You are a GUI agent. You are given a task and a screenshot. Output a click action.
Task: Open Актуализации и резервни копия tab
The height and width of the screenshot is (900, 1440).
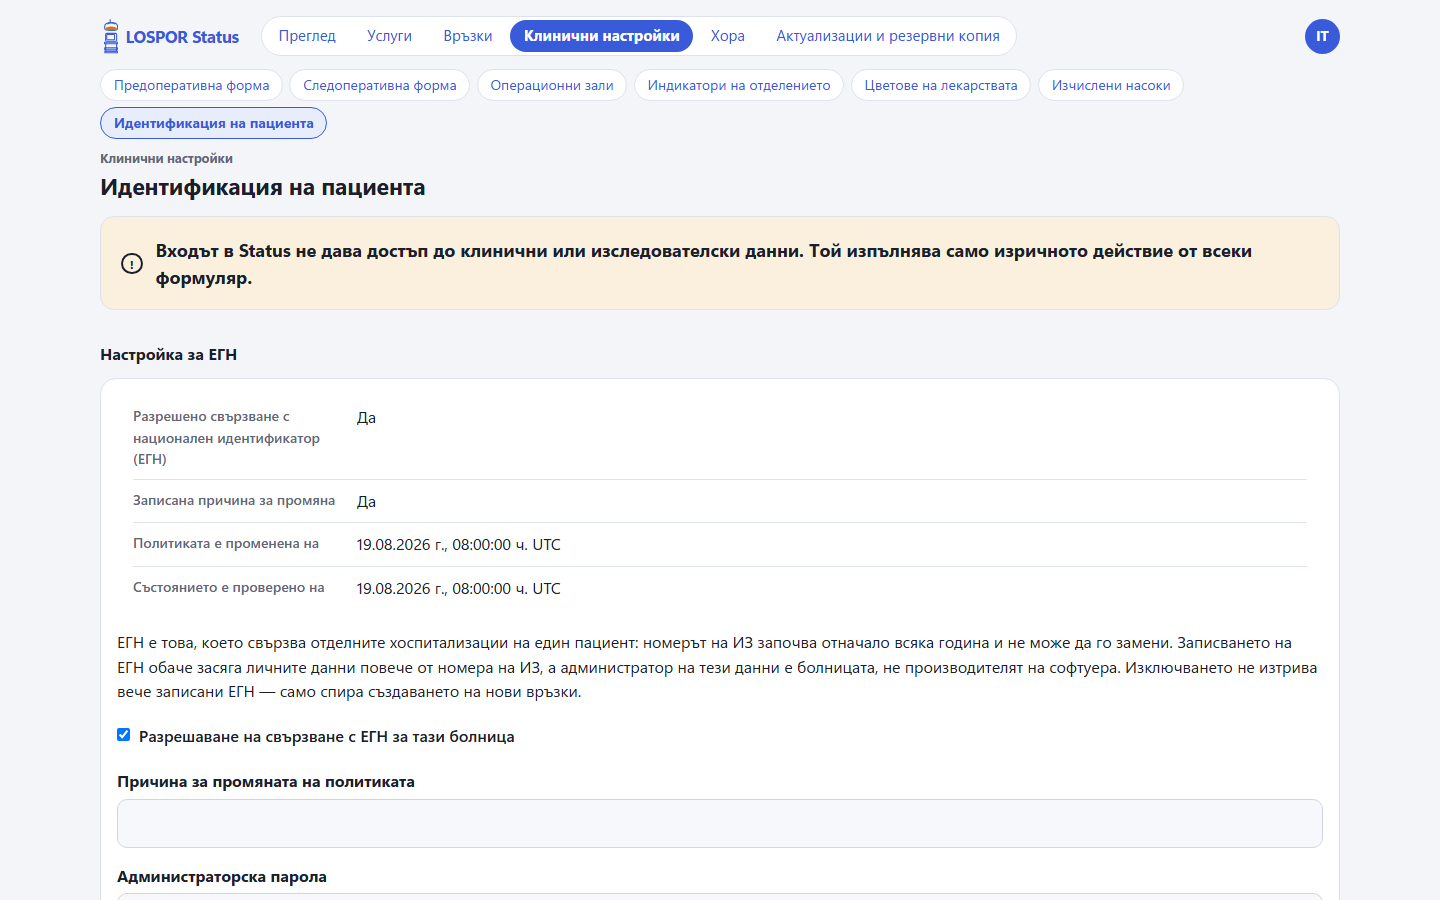coord(888,36)
